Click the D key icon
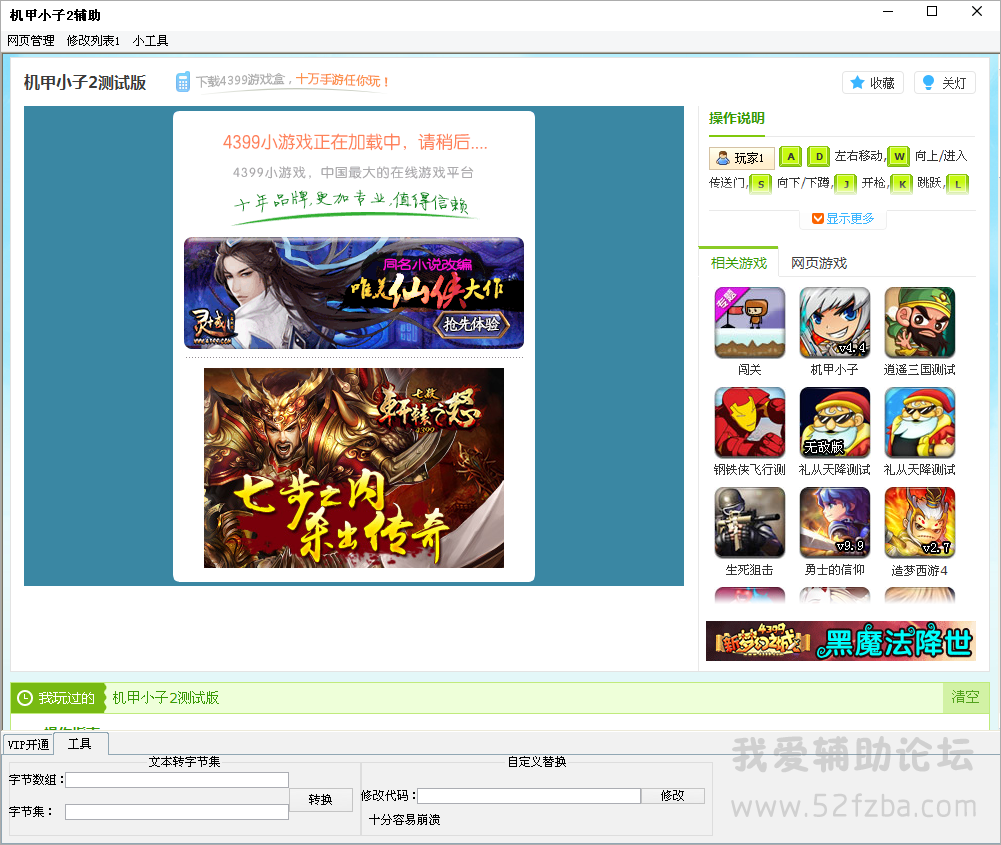The height and width of the screenshot is (845, 1001). pos(818,156)
